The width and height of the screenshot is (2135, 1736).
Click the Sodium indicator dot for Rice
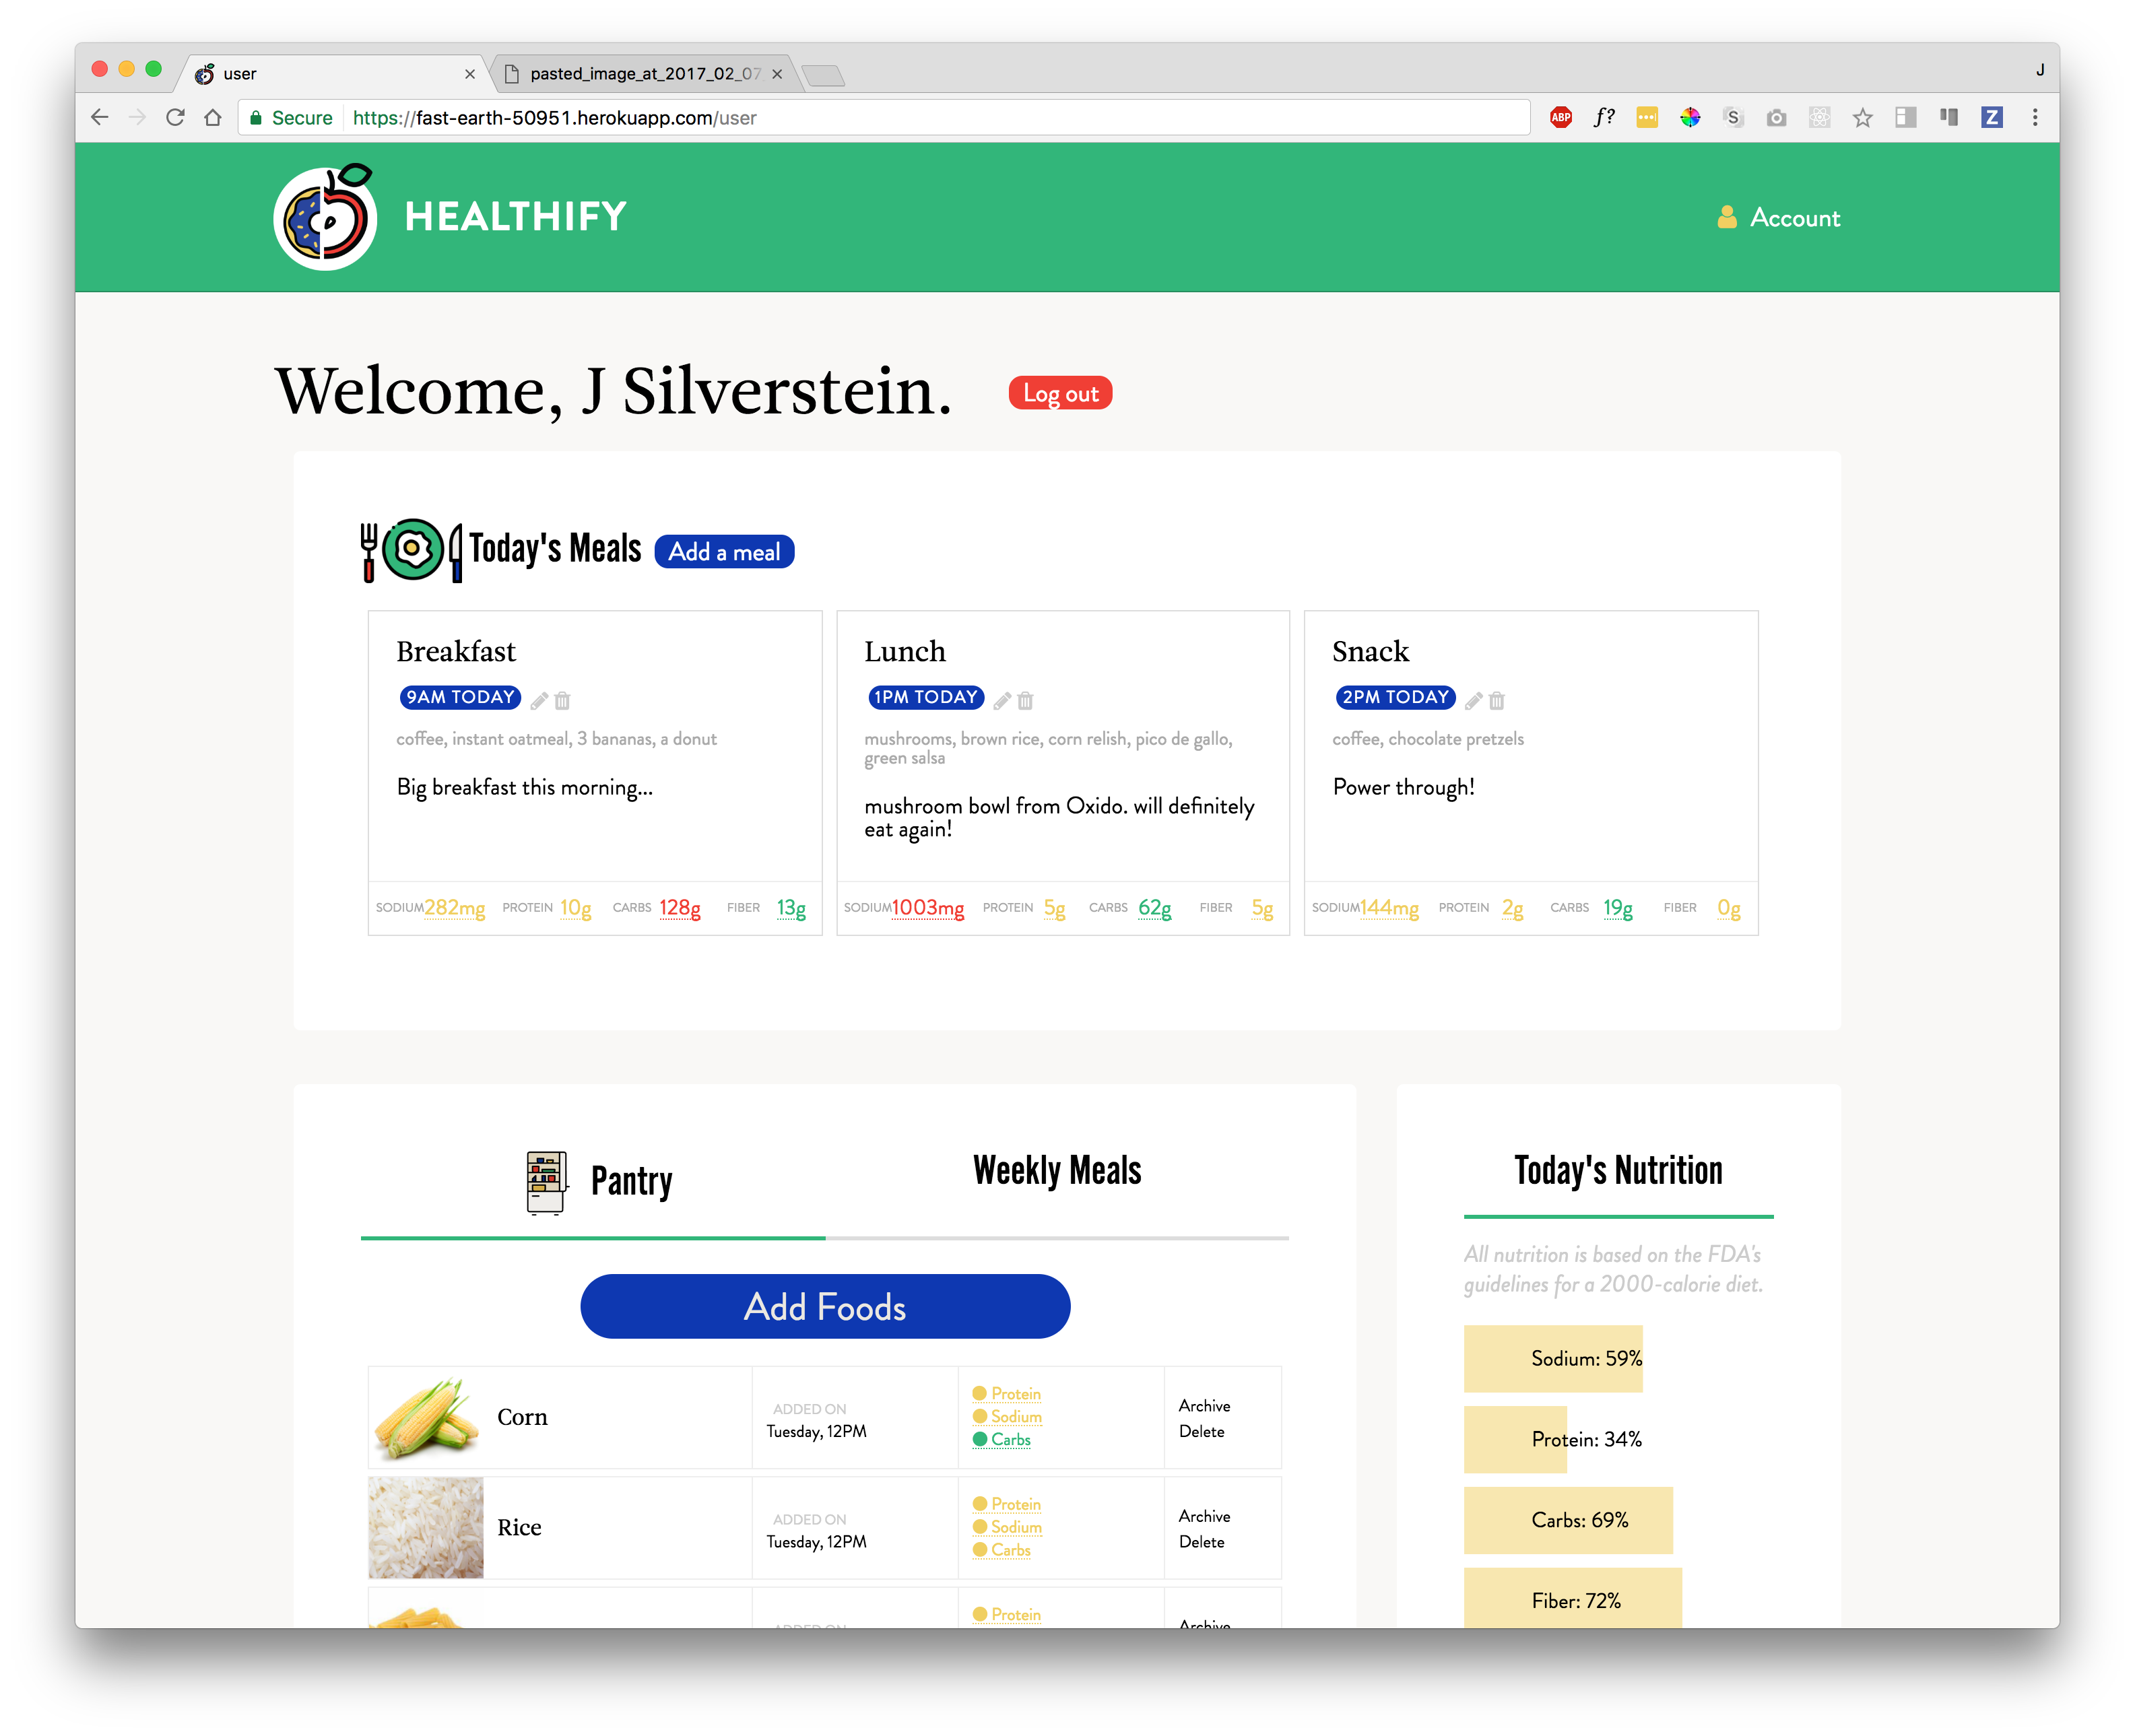point(980,1527)
